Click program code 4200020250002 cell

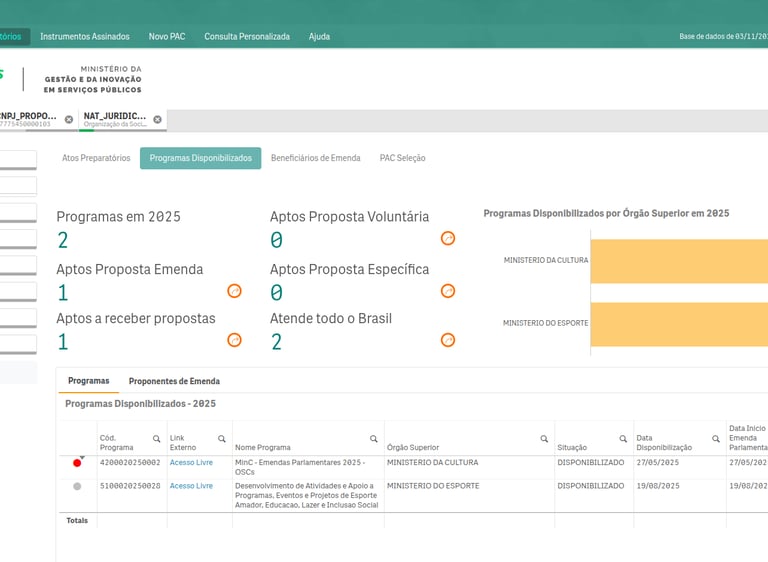click(x=130, y=463)
